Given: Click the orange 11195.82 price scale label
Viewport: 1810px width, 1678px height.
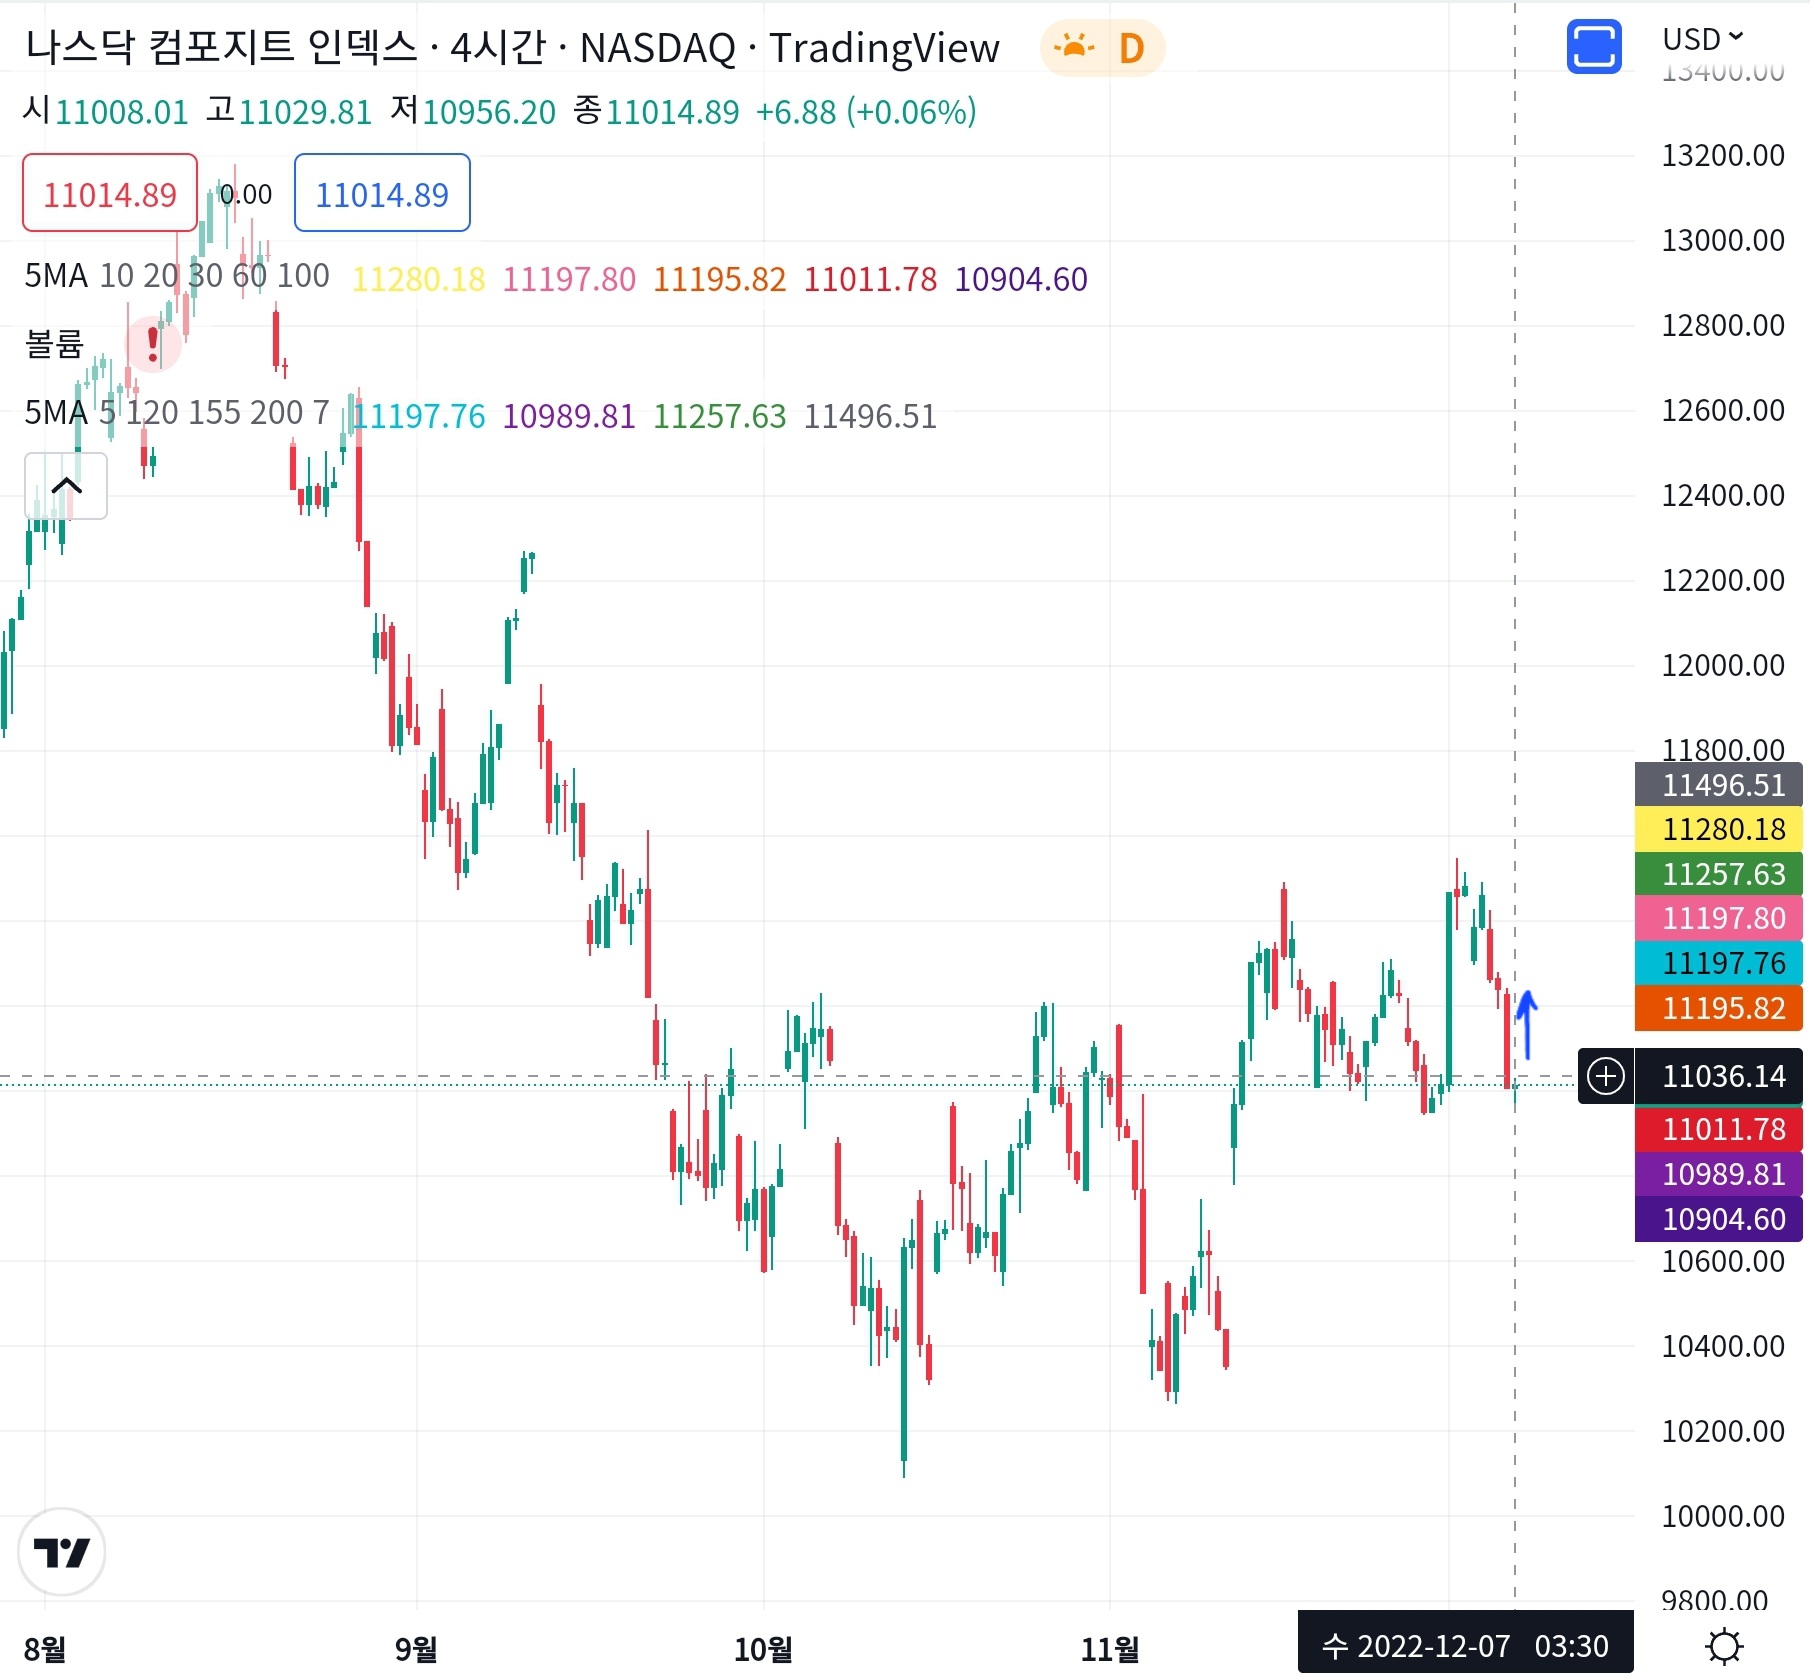Looking at the screenshot, I should tap(1719, 1008).
